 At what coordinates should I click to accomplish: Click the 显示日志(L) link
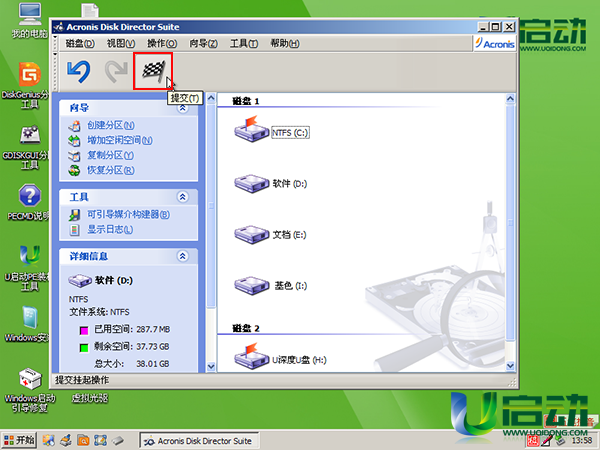pyautogui.click(x=110, y=230)
